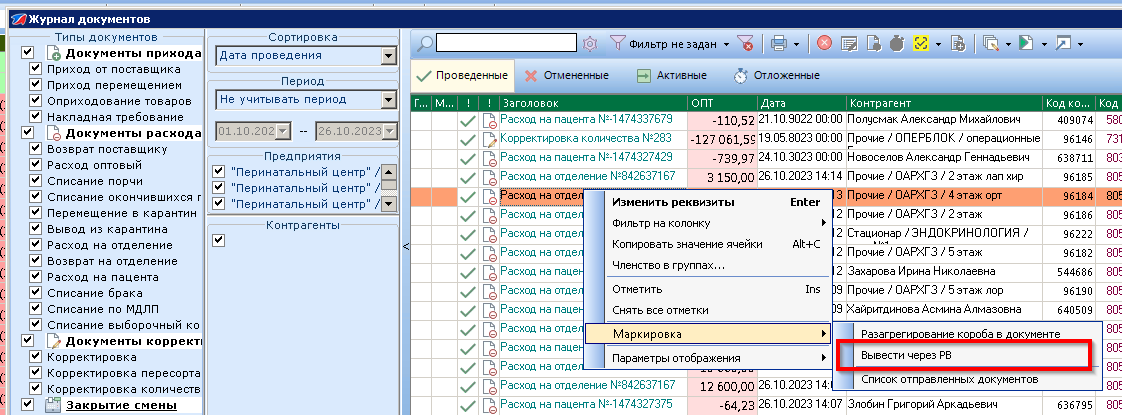Click Документы корректировки pencil icon
The width and height of the screenshot is (1122, 415).
point(54,341)
